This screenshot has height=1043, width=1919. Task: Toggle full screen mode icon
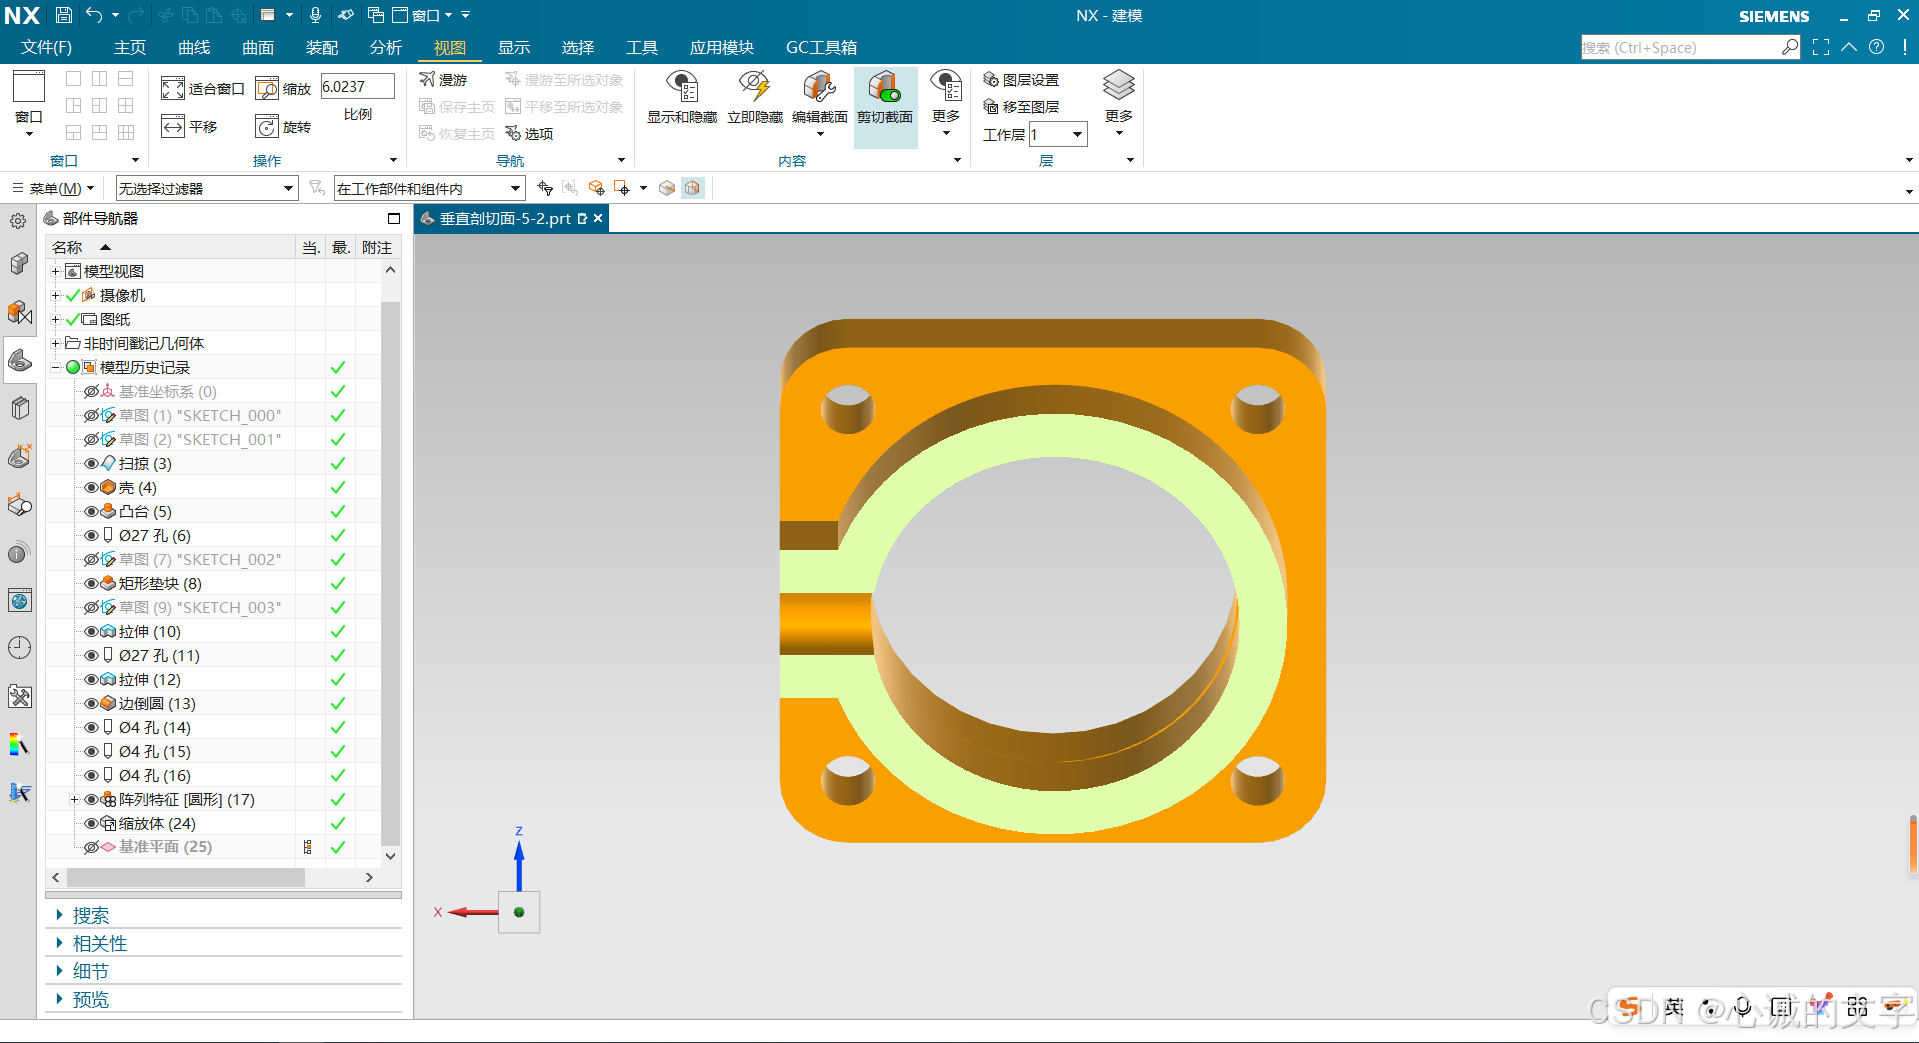click(x=1821, y=47)
